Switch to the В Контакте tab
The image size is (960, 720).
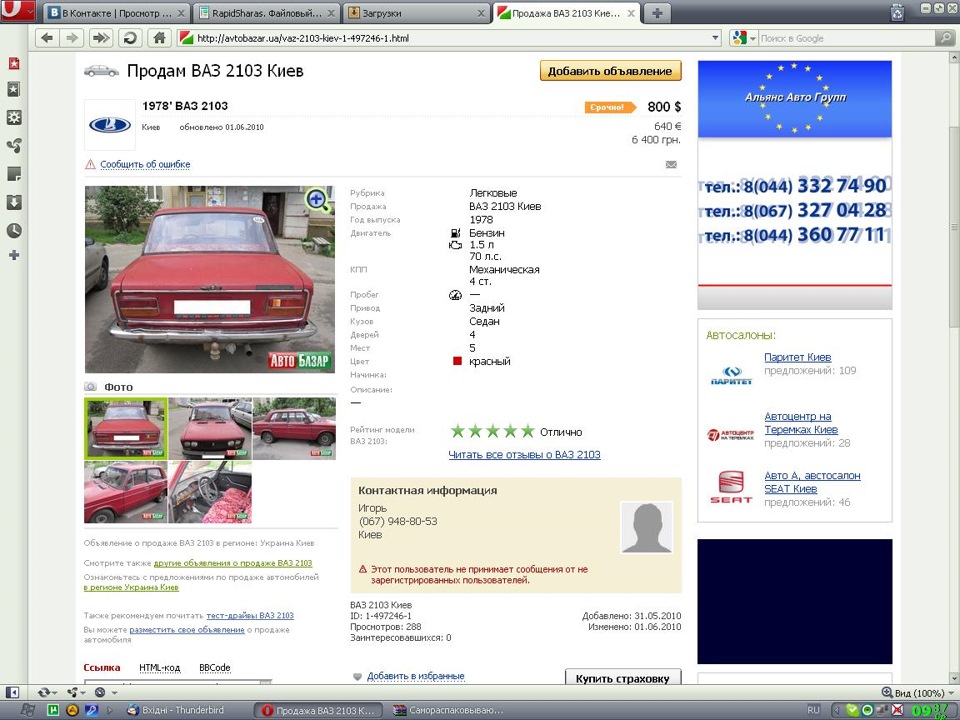[116, 13]
